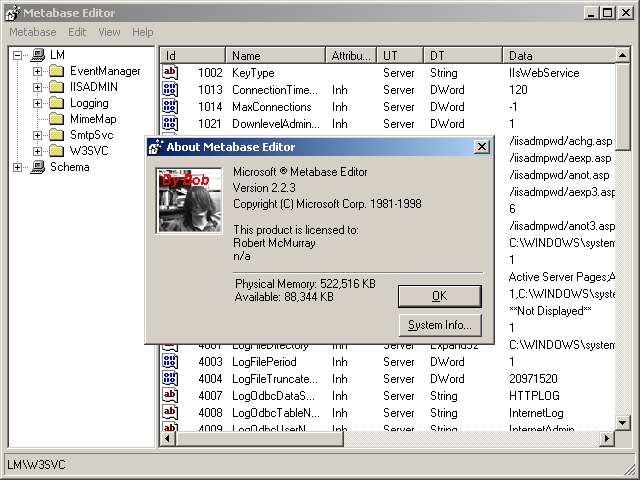640x480 pixels.
Task: Click the IISADMIN folder icon
Action: 56,87
